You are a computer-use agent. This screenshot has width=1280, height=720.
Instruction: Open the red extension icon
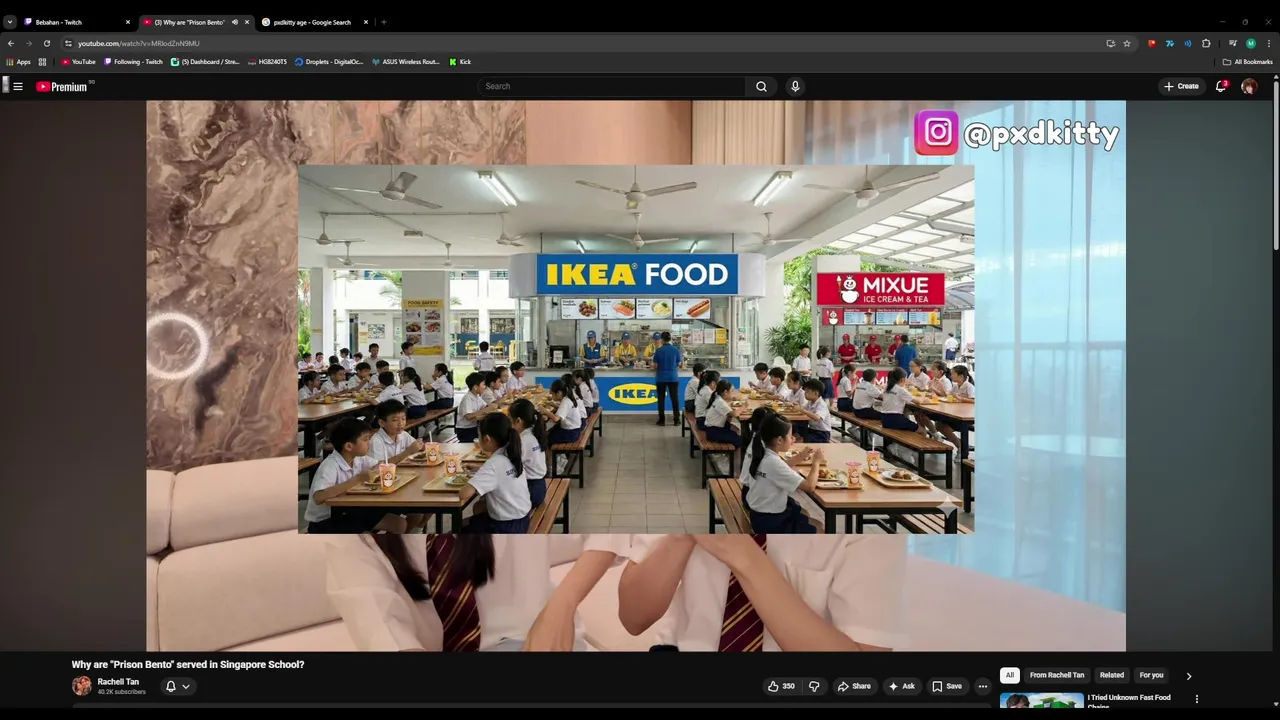tap(1152, 43)
